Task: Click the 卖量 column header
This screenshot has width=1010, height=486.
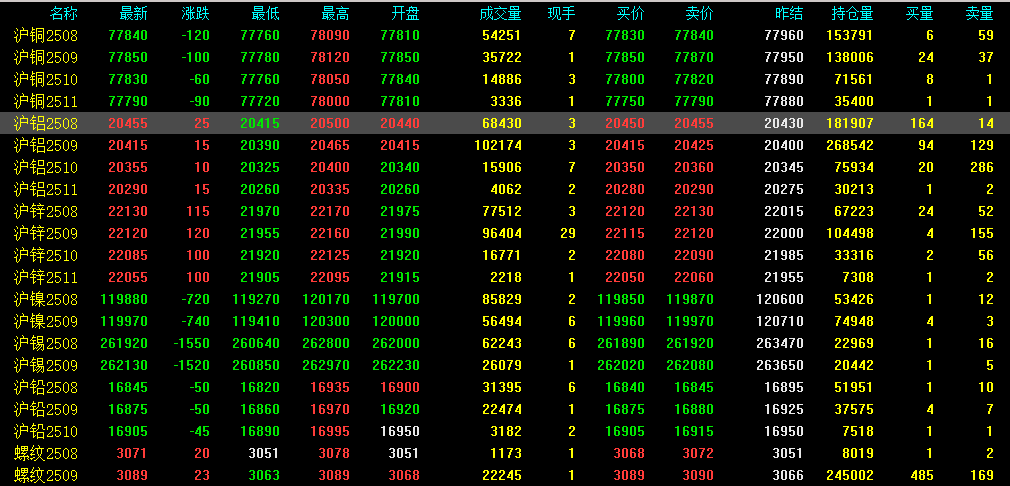Action: click(x=980, y=14)
